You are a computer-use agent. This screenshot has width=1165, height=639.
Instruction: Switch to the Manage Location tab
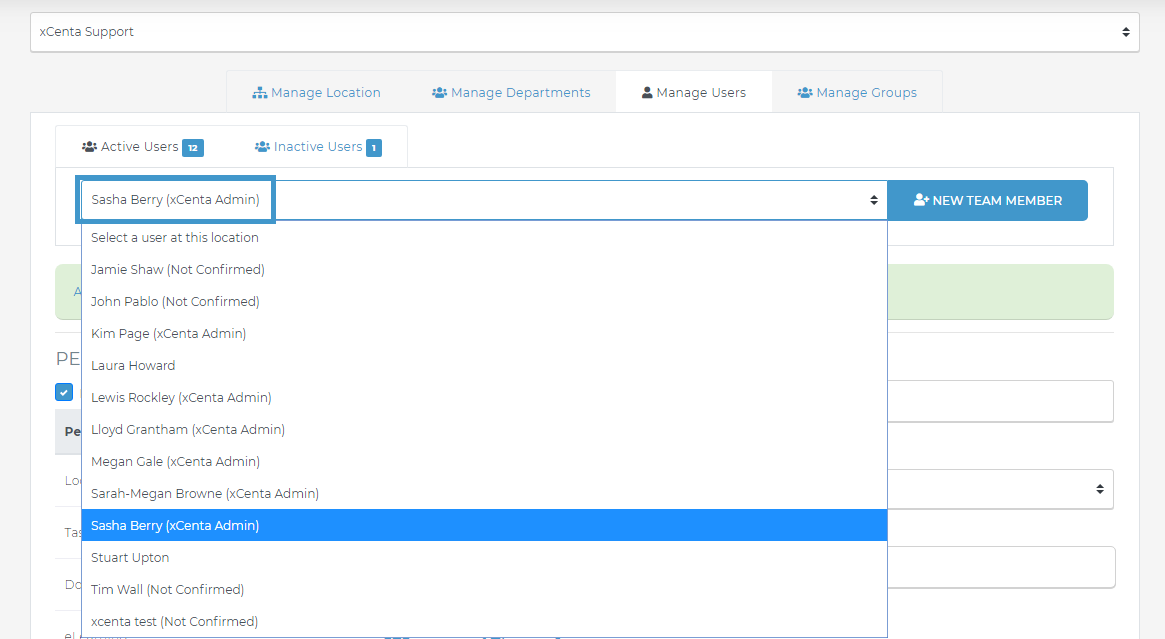[x=317, y=92]
